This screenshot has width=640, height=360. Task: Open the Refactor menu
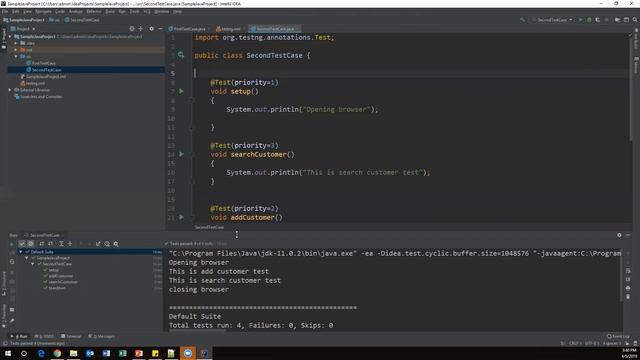pos(93,11)
